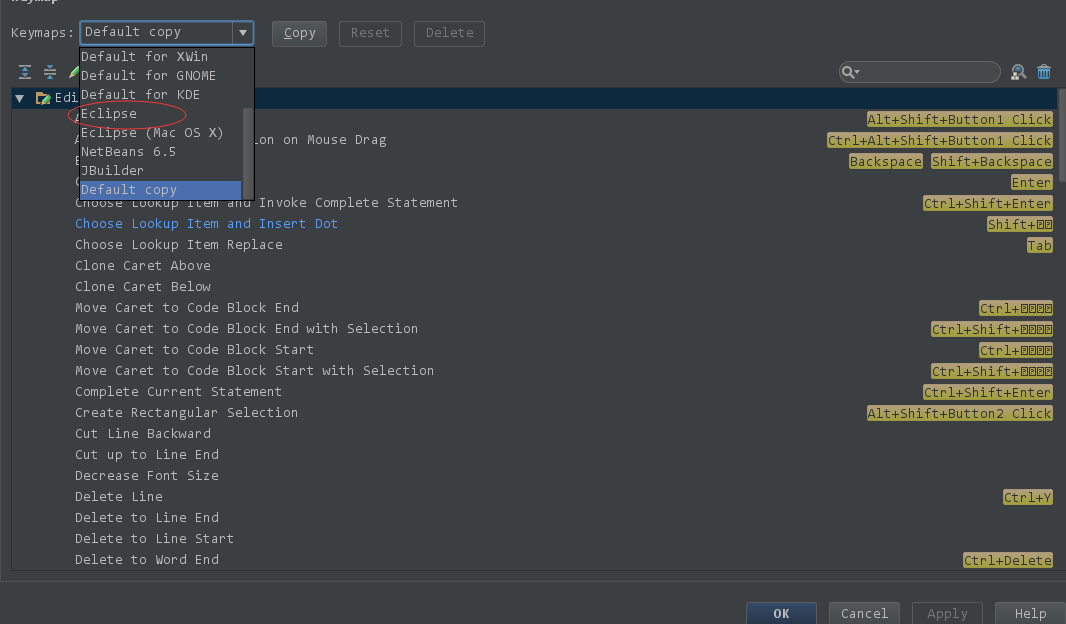Select Default for KDE keymap

point(161,94)
